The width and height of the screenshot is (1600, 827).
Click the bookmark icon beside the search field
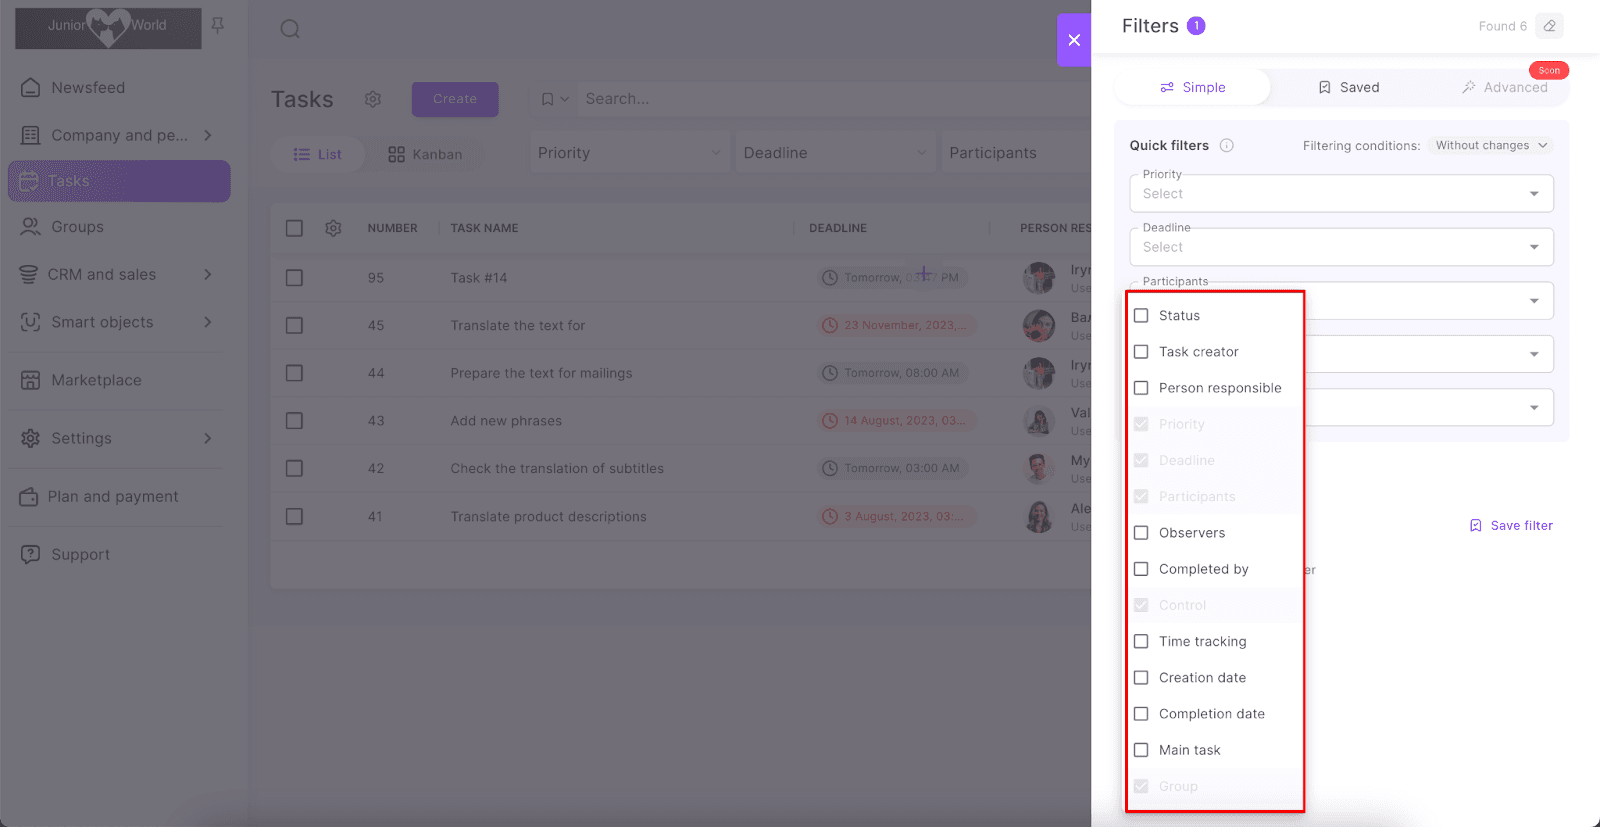(548, 99)
